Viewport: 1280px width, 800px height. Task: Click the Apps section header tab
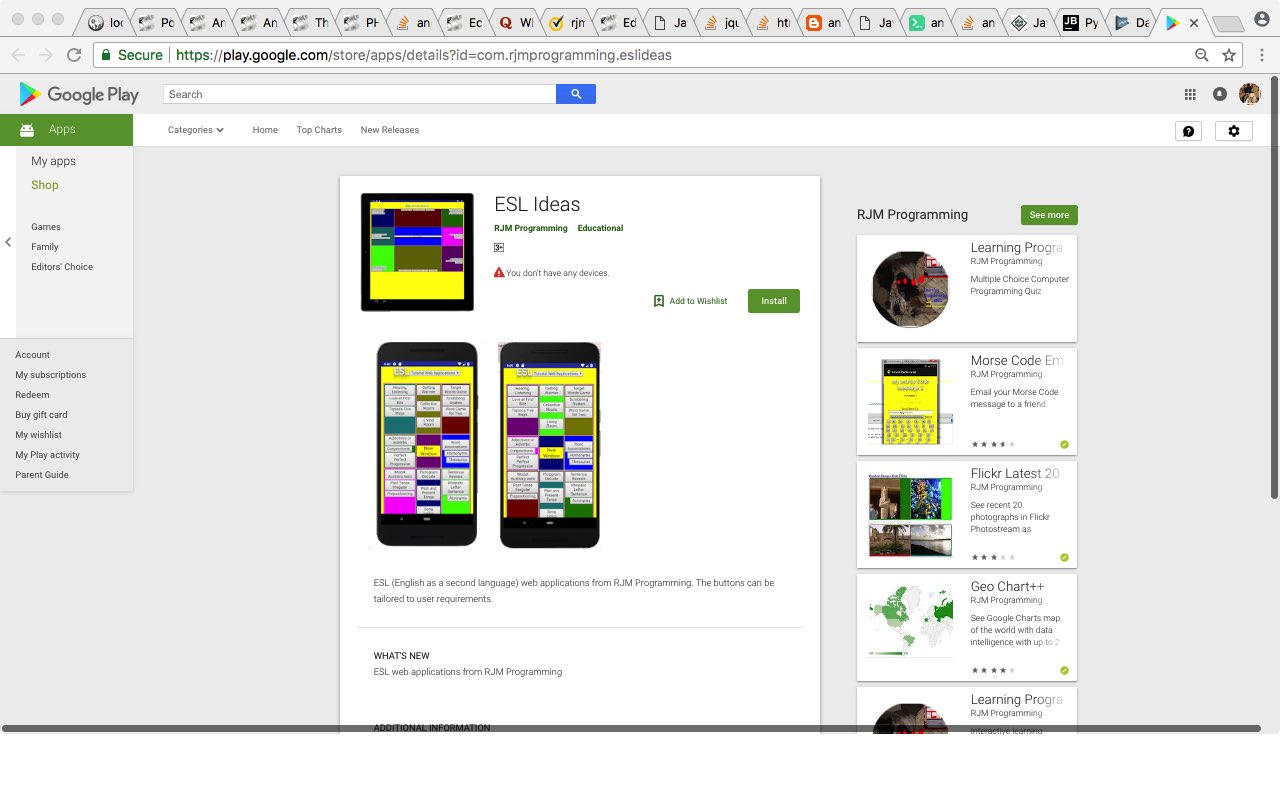click(x=66, y=130)
